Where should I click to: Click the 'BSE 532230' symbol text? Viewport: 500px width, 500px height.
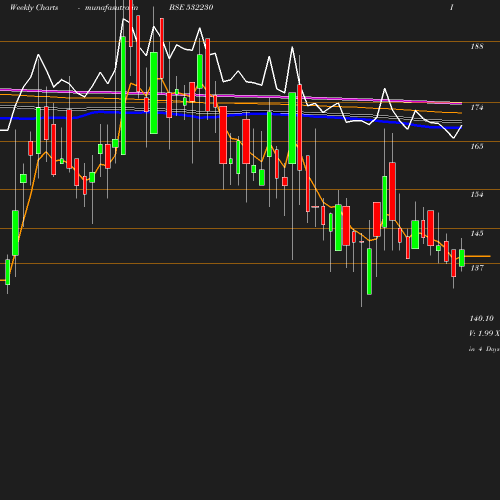click(x=191, y=7)
